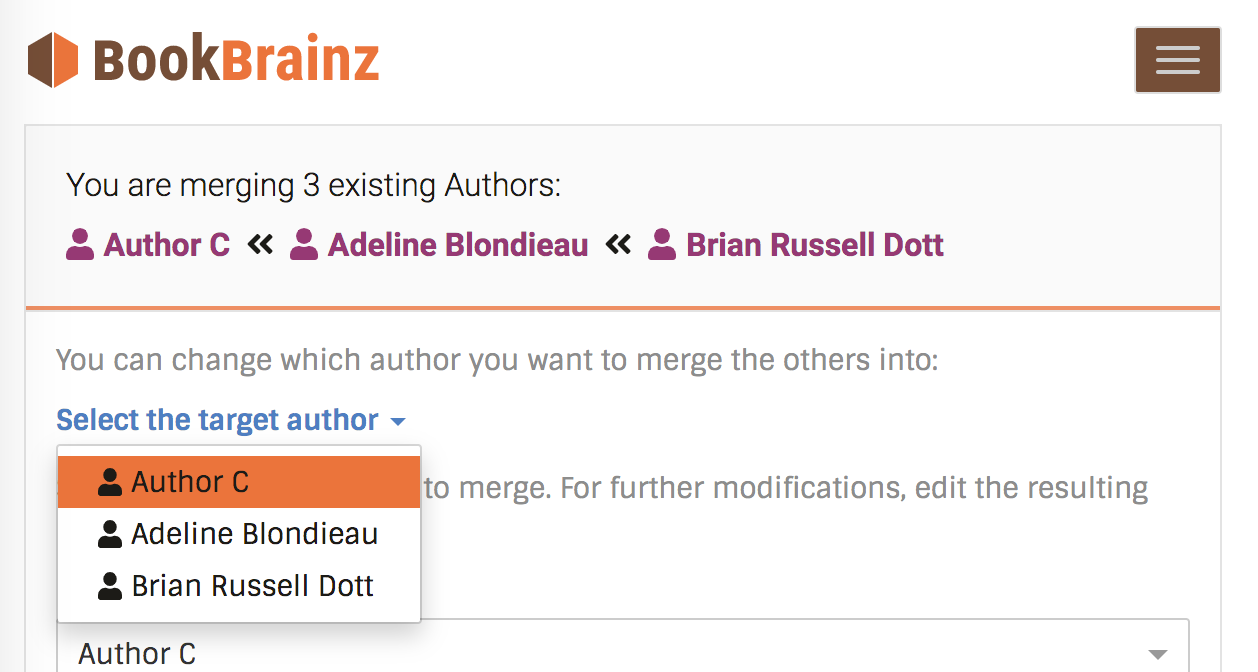Expand the Author C select box arrow

coord(1157,655)
